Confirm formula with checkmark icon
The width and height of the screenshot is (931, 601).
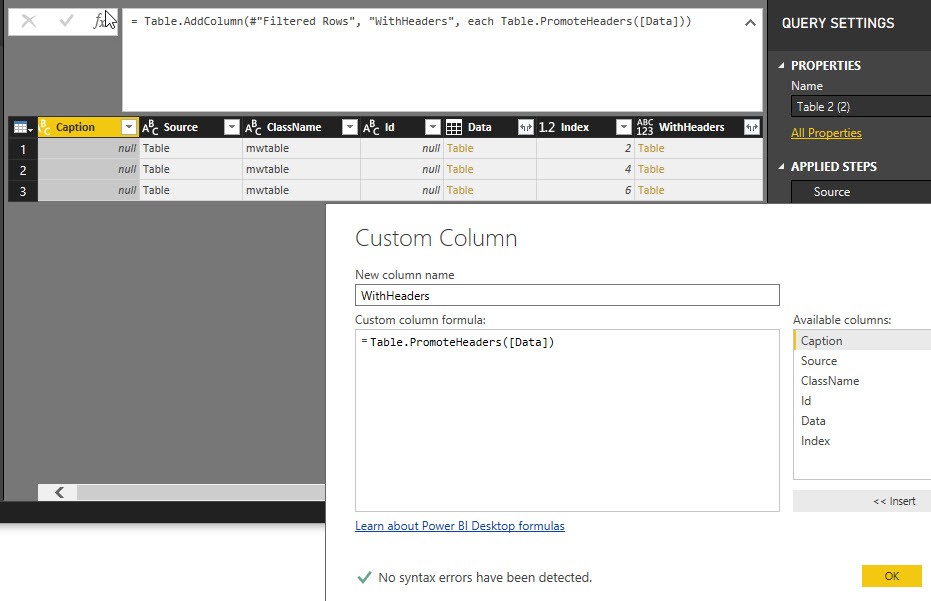pyautogui.click(x=66, y=21)
